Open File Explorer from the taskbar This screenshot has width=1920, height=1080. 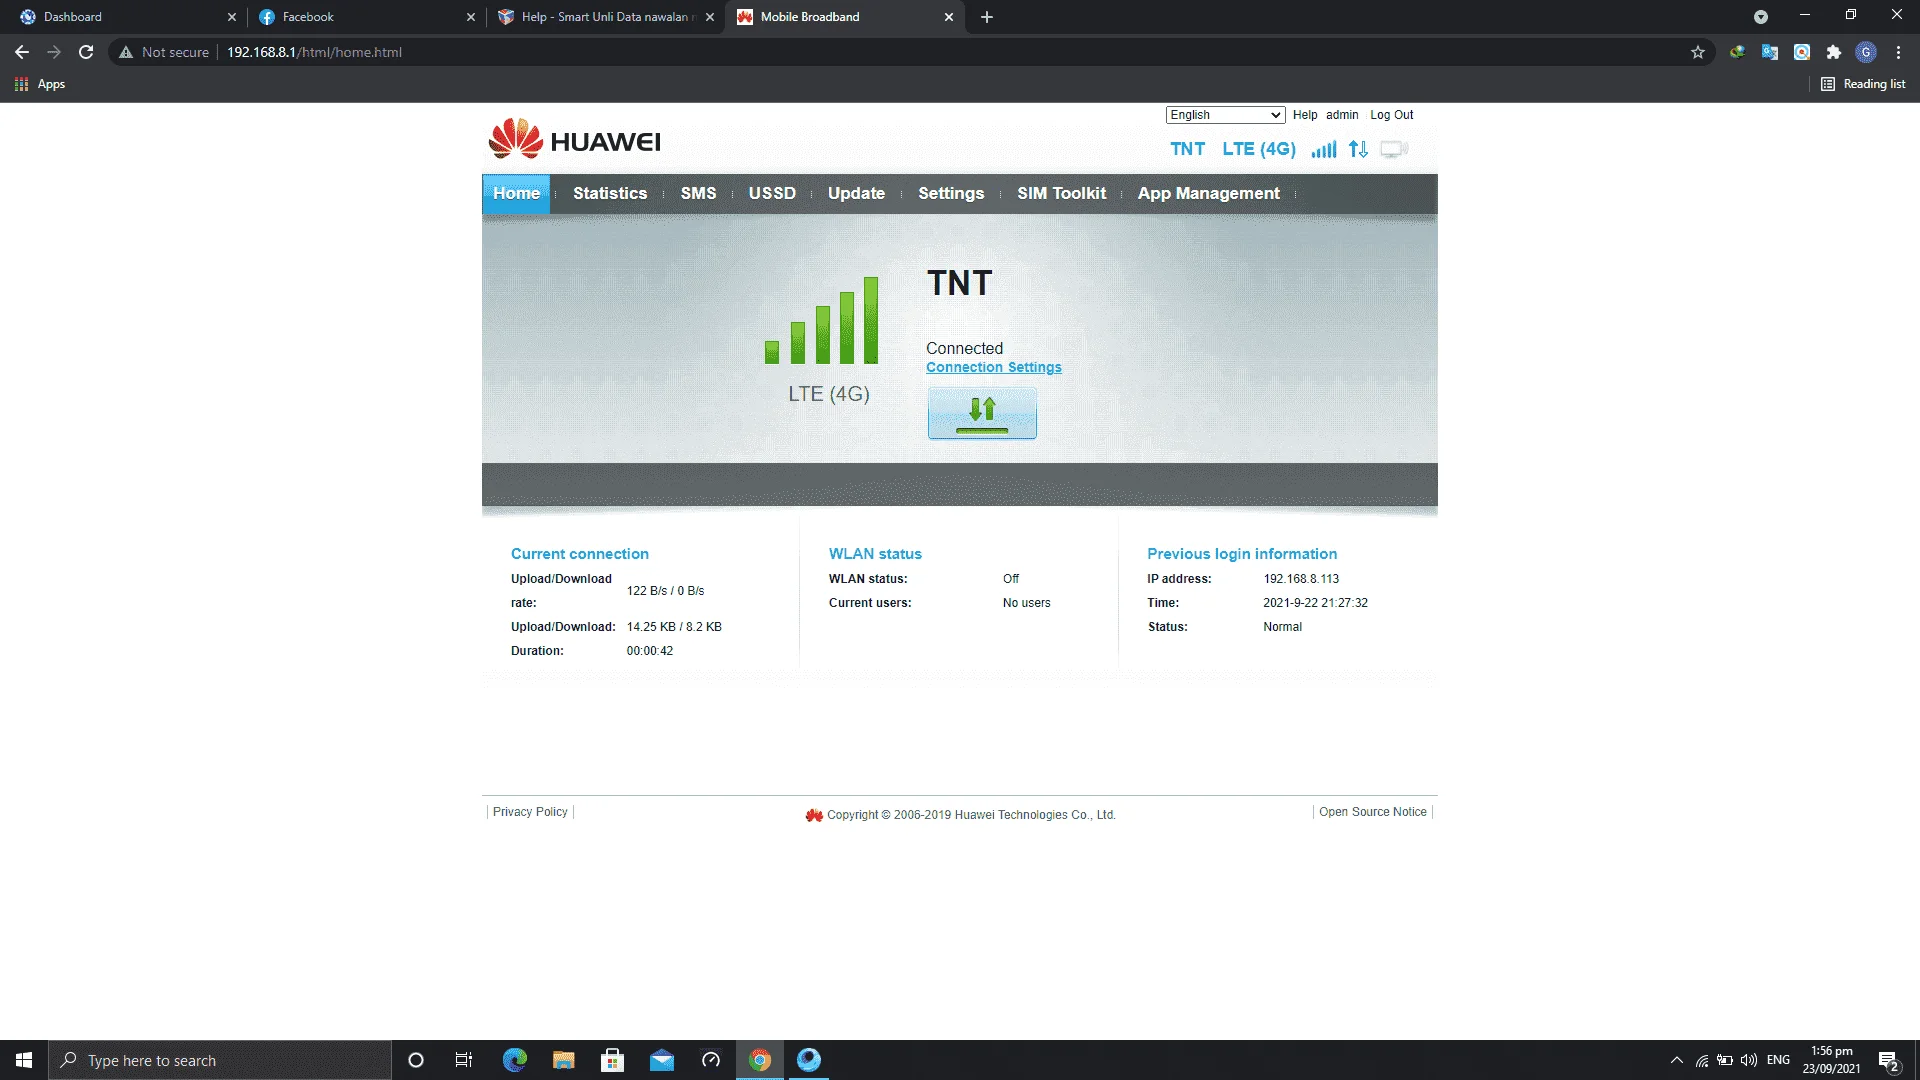click(563, 1060)
